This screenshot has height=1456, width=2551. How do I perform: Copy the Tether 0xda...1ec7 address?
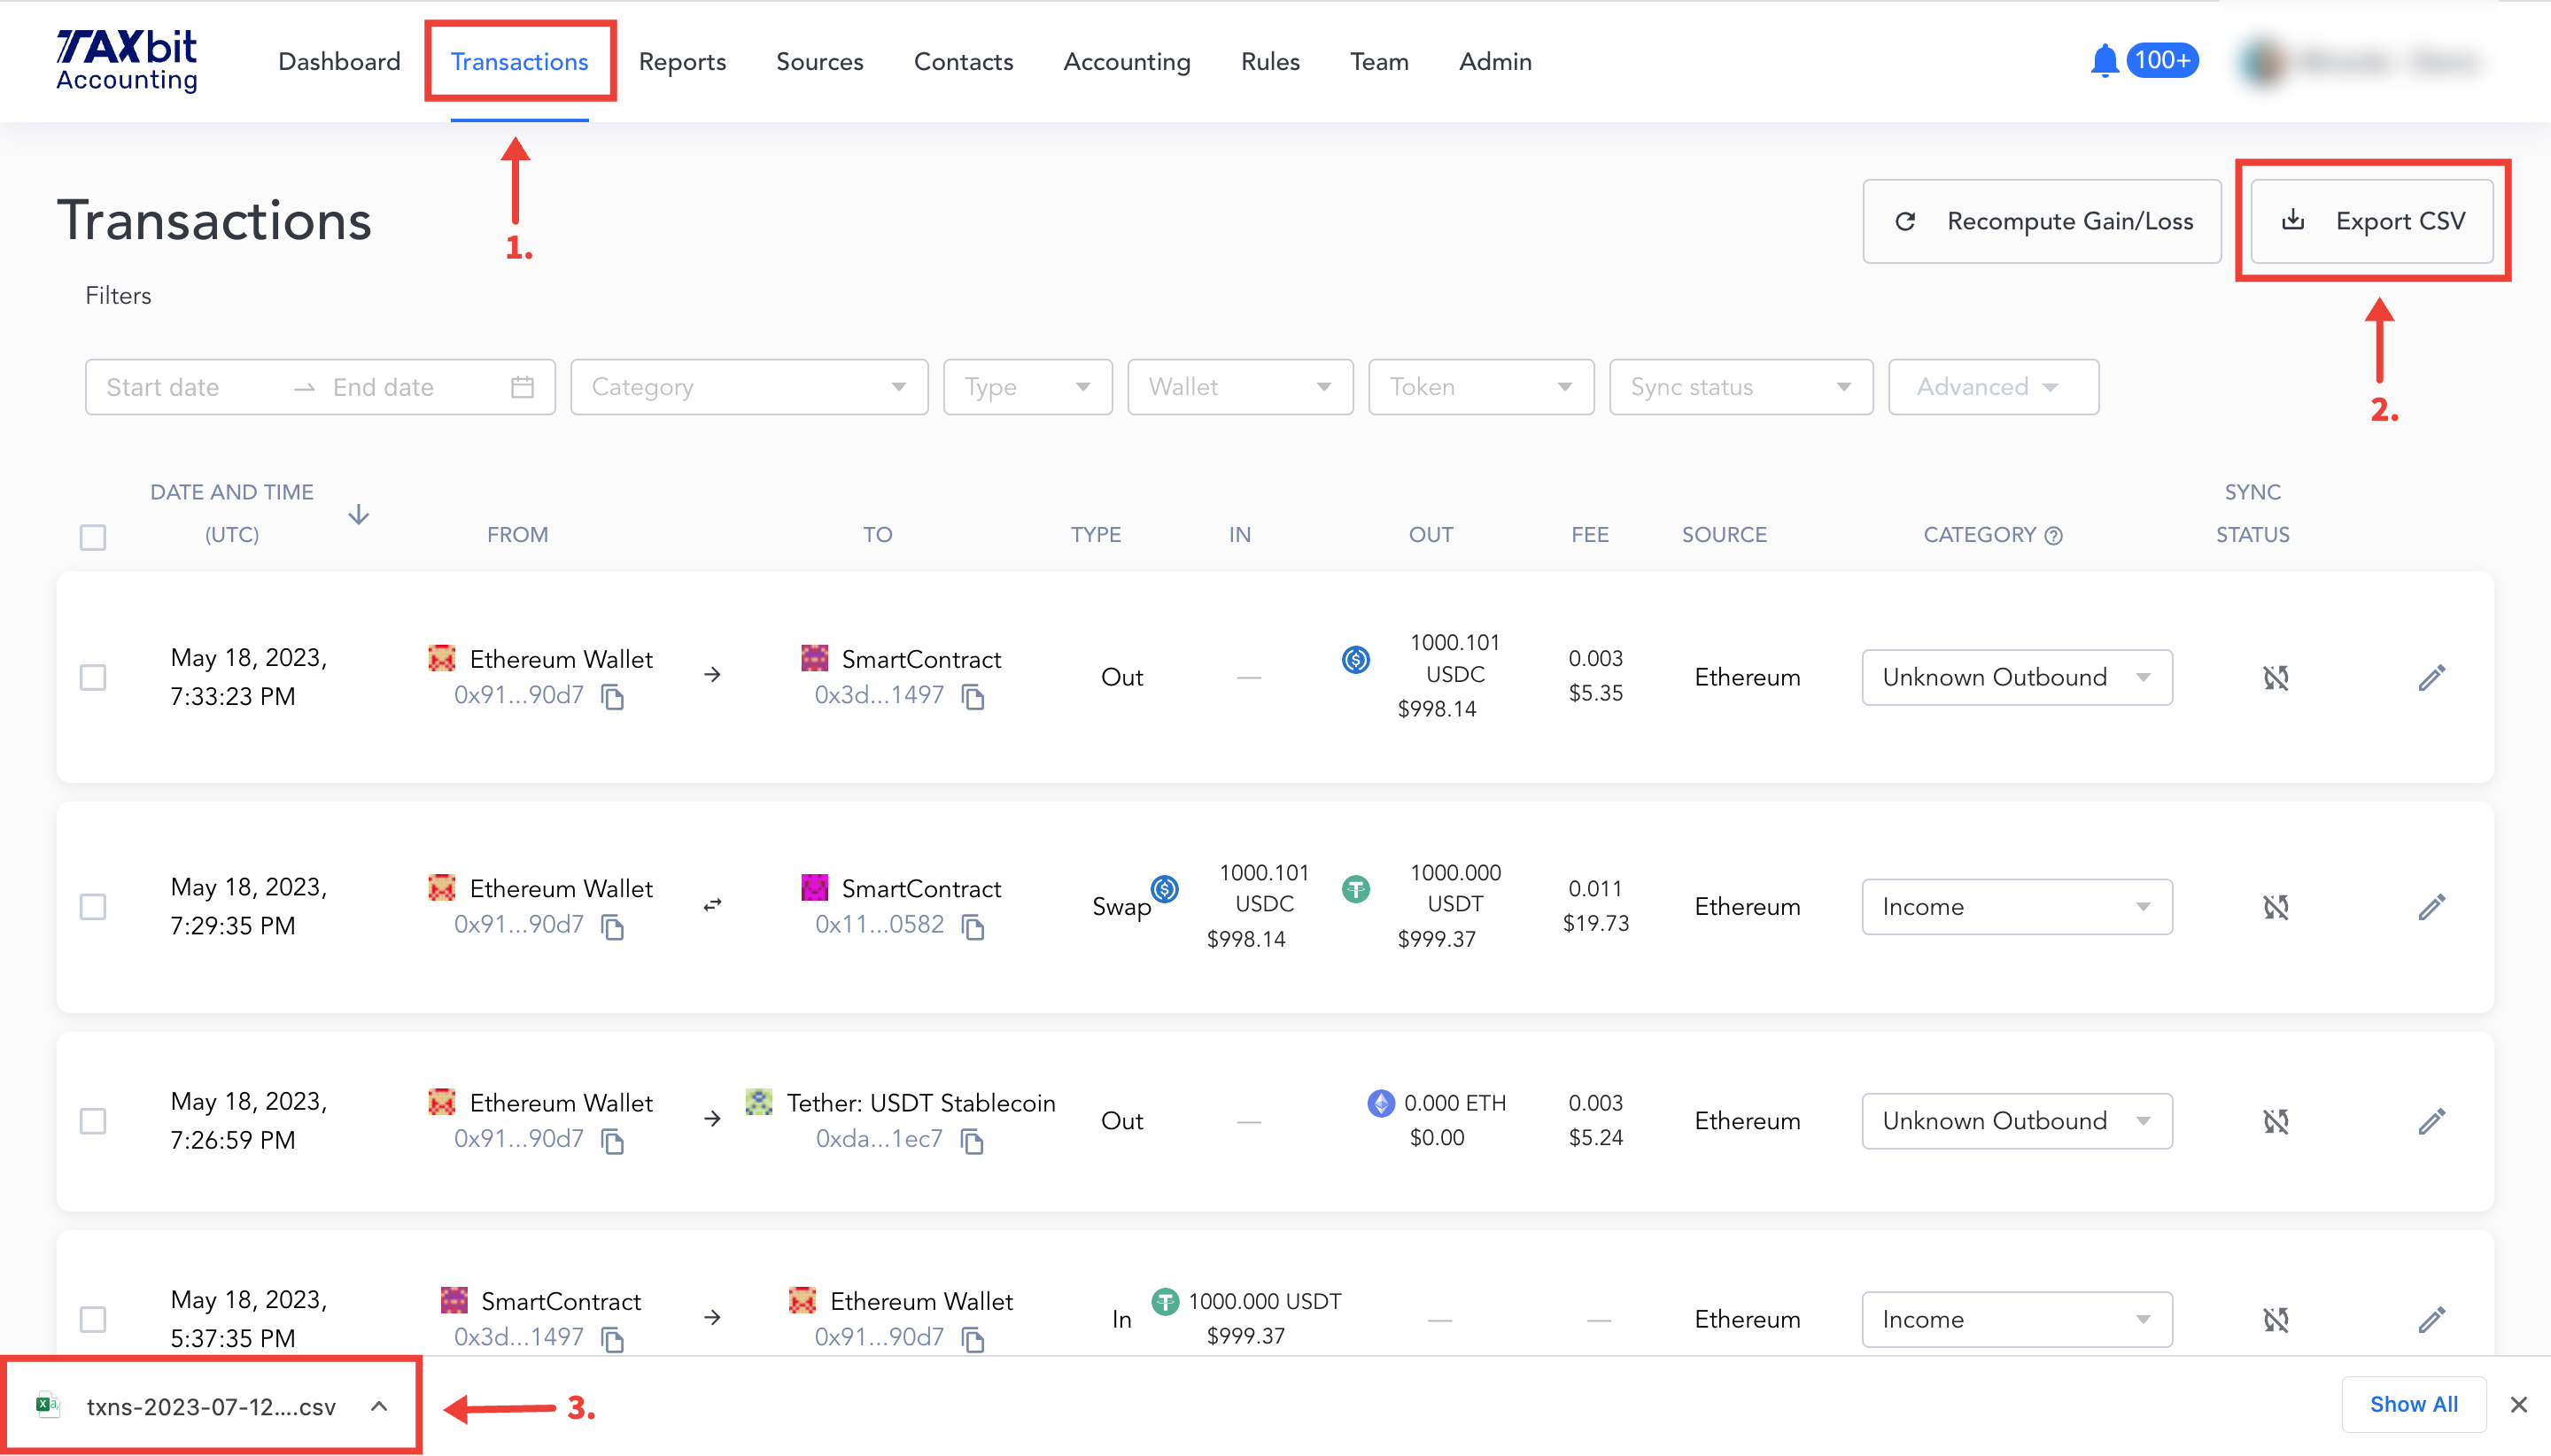tap(972, 1141)
